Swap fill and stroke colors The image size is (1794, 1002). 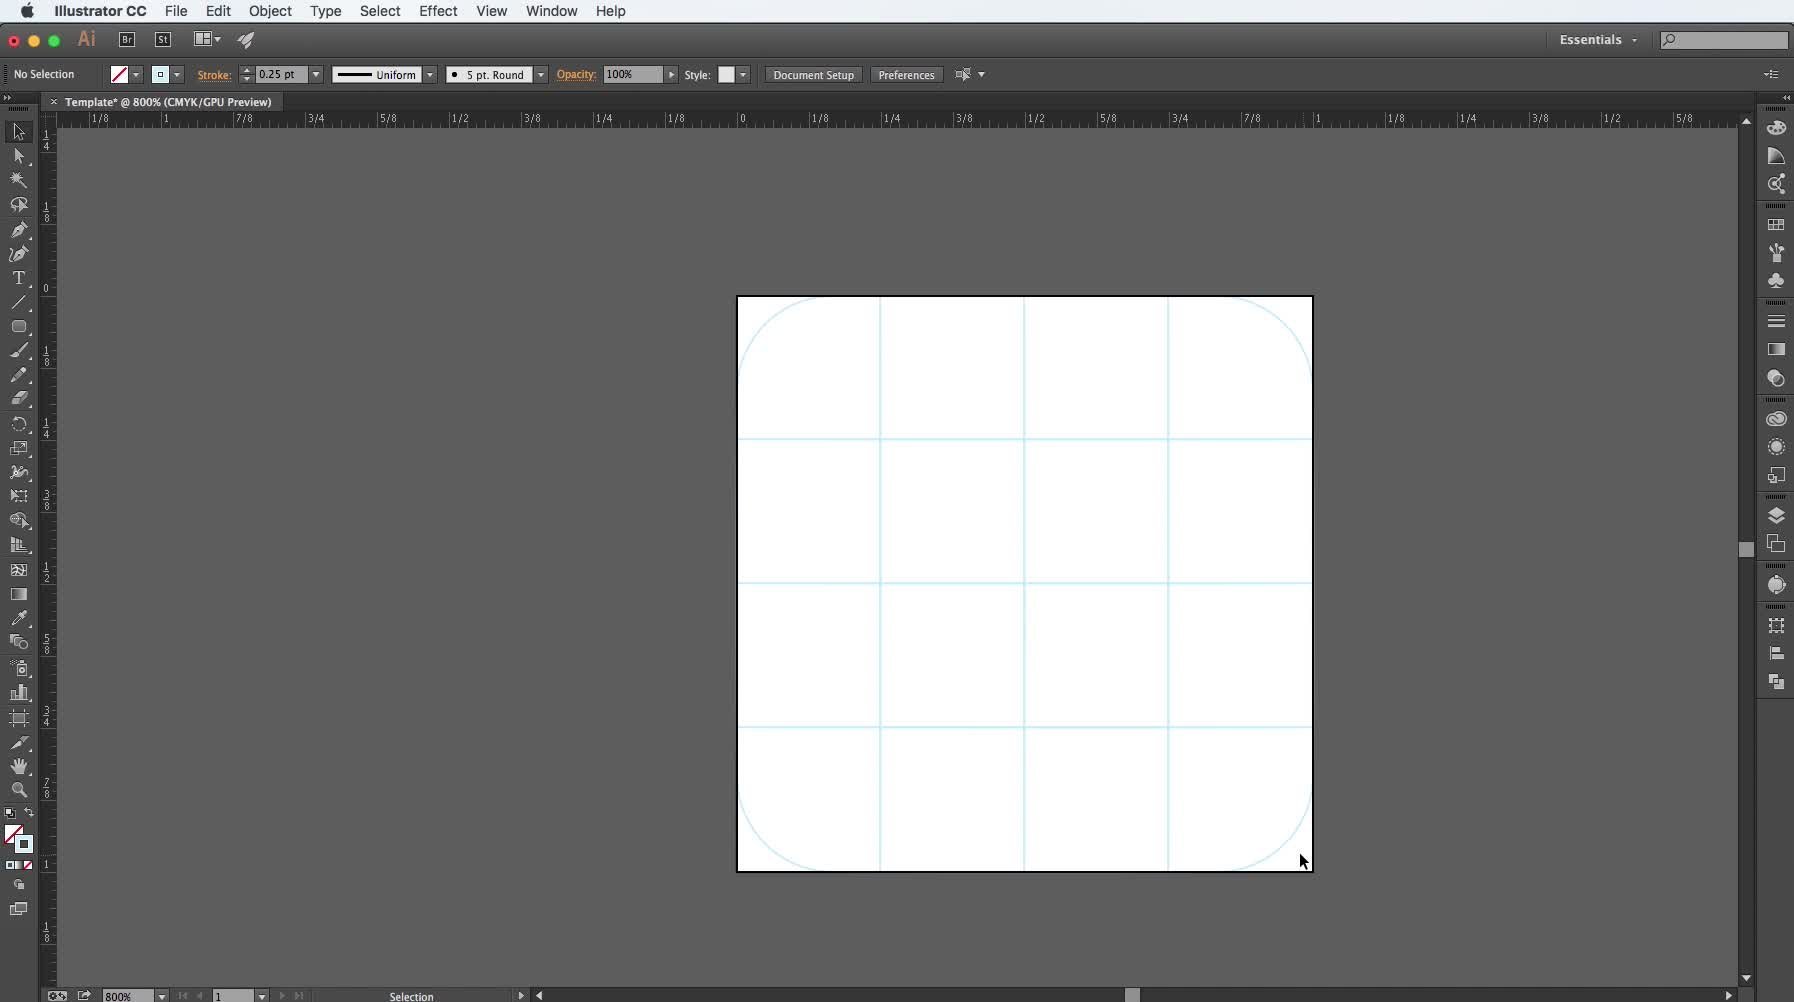pyautogui.click(x=29, y=813)
